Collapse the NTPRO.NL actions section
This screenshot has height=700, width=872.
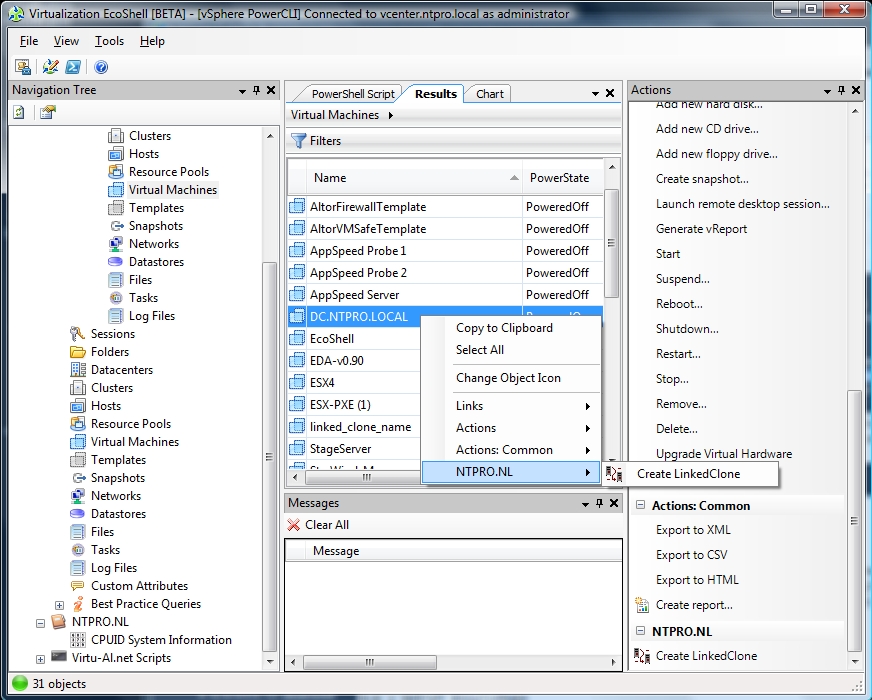(x=641, y=631)
